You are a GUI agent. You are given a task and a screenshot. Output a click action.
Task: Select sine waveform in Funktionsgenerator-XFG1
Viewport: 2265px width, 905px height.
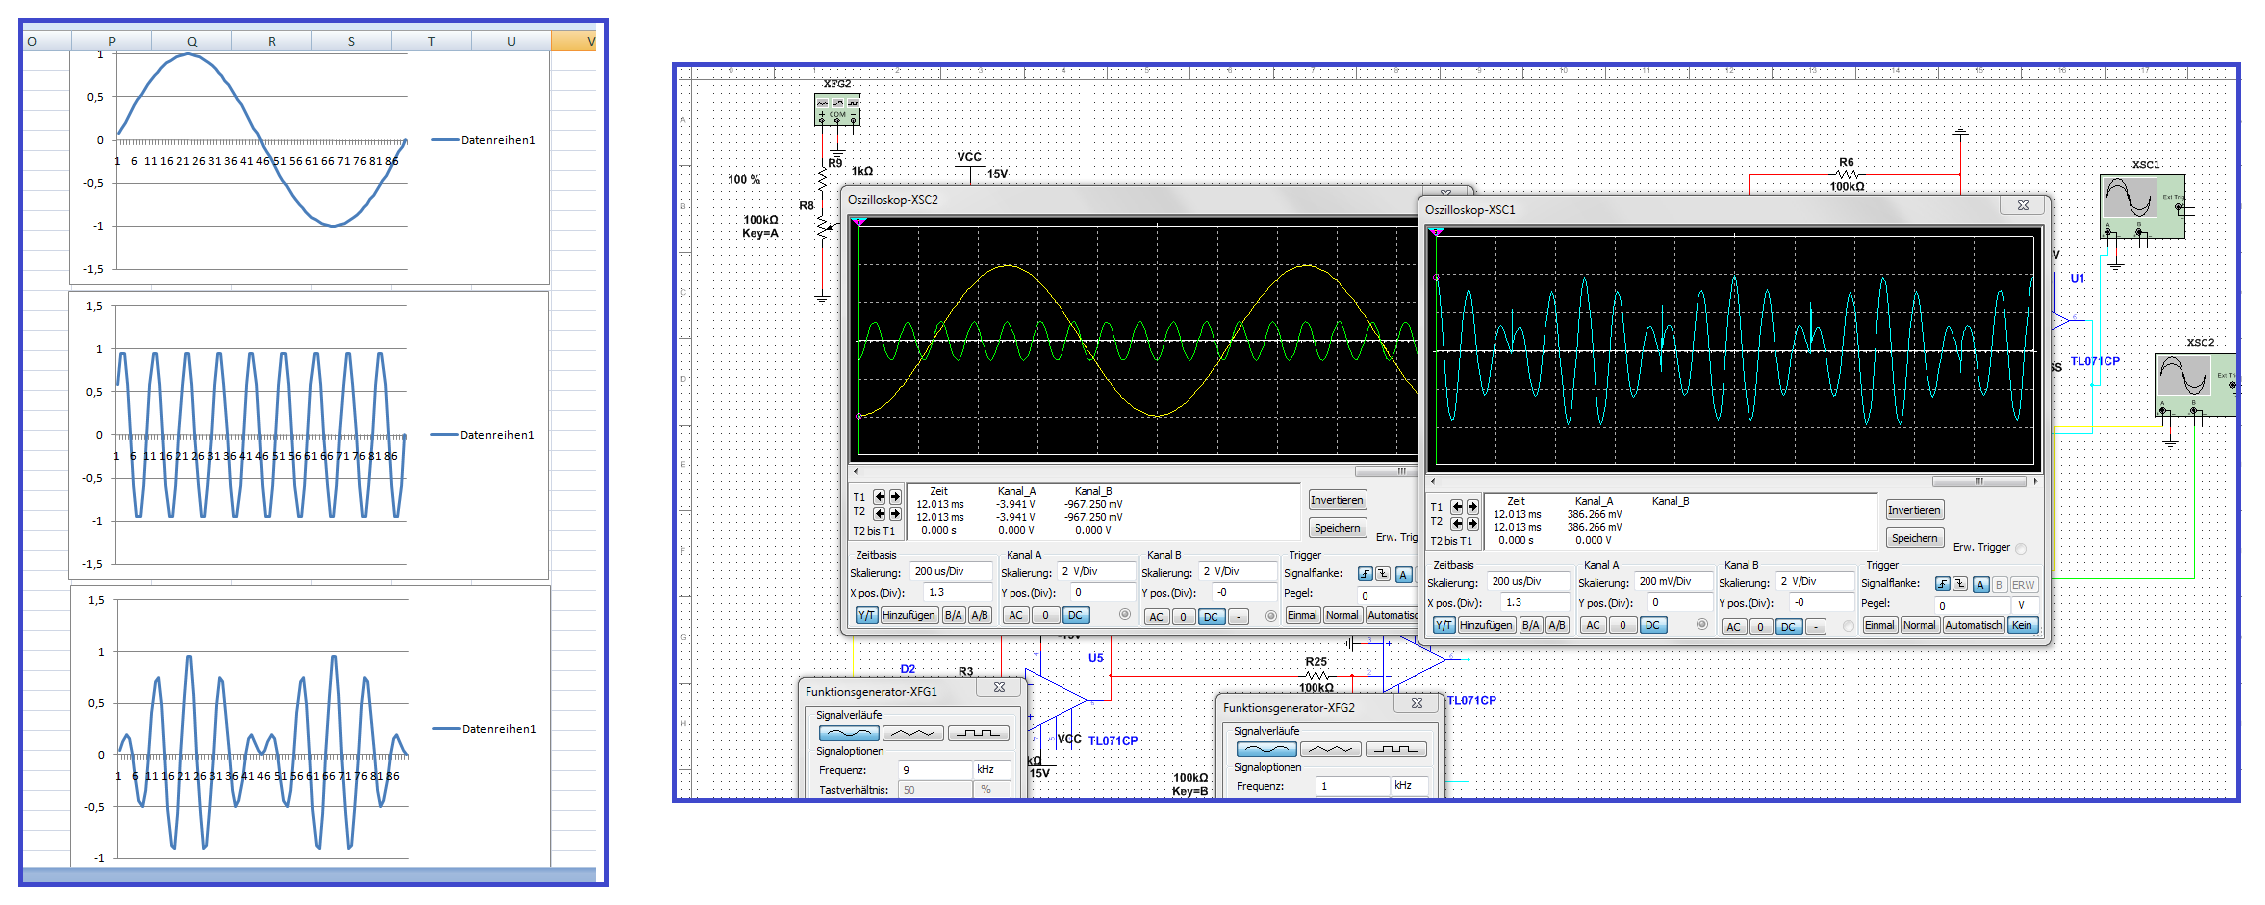[x=848, y=733]
